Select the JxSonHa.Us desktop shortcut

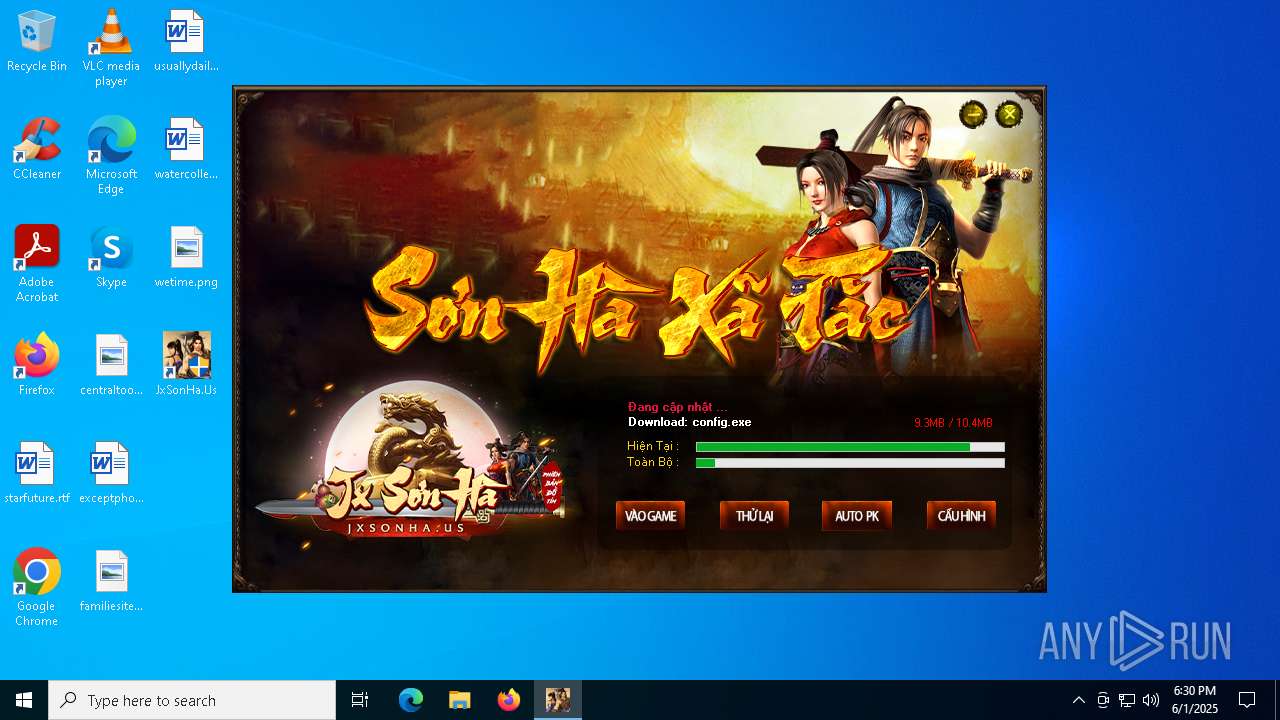tap(186, 366)
